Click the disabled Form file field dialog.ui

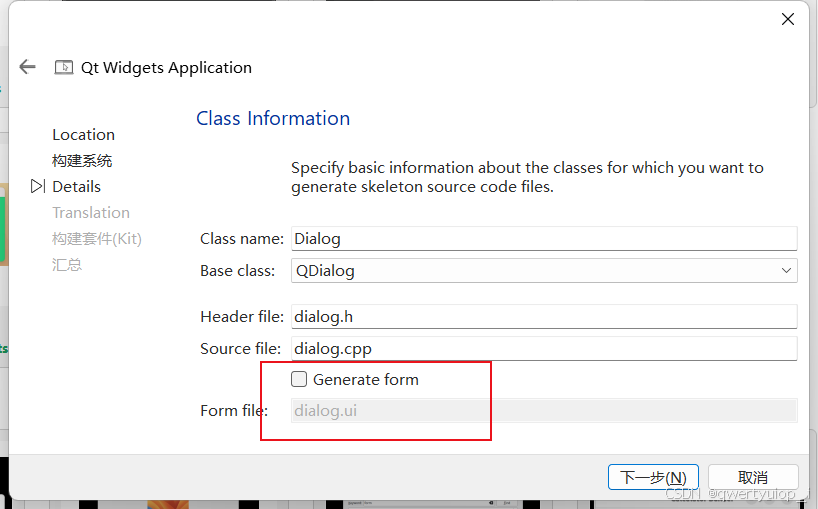point(544,410)
